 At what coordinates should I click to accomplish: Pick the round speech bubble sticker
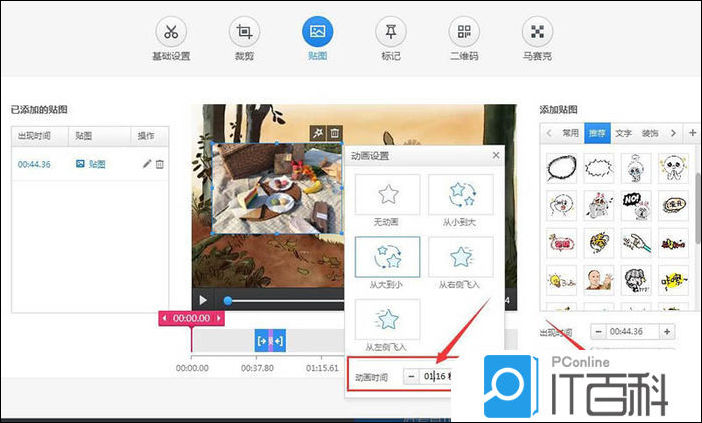click(561, 168)
